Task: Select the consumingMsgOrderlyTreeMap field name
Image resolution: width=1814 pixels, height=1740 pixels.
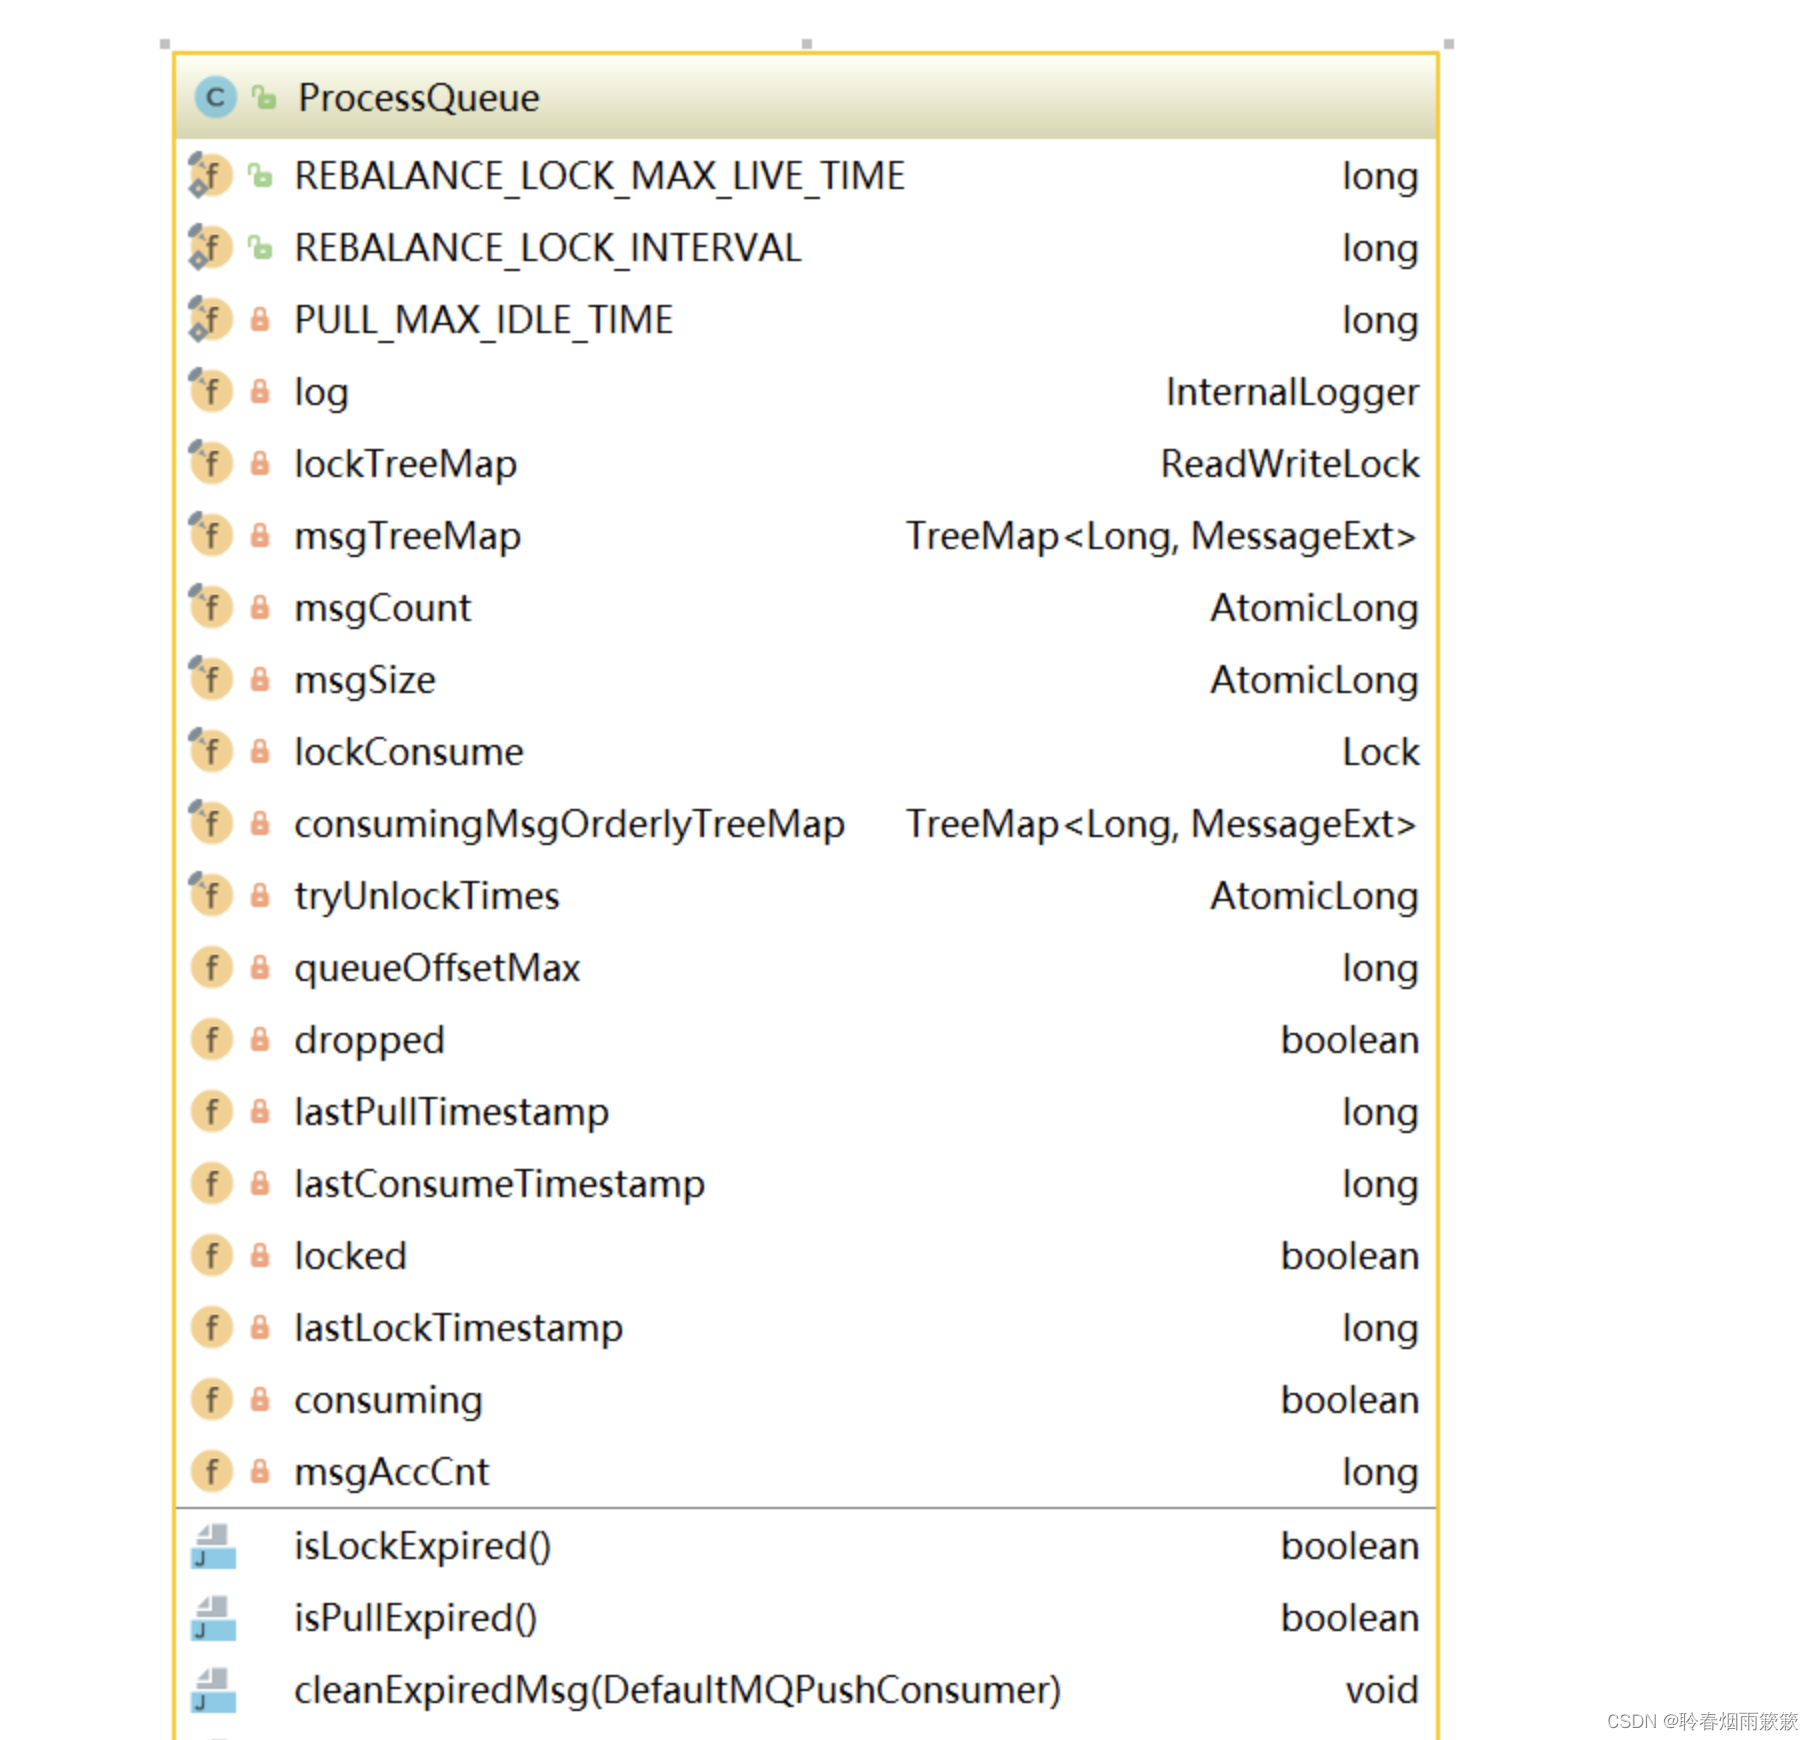Action: coord(569,825)
